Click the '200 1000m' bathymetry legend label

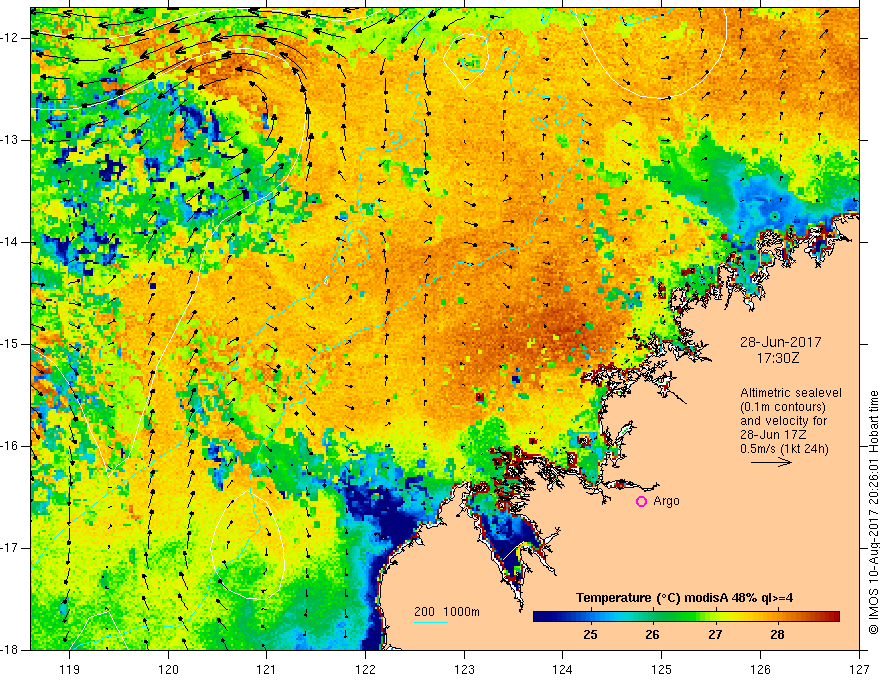(447, 612)
